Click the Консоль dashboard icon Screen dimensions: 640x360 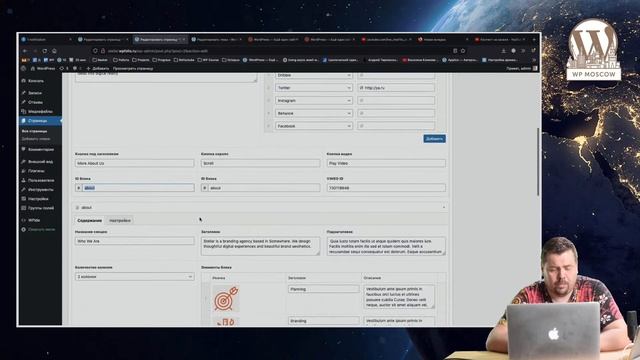pyautogui.click(x=24, y=81)
